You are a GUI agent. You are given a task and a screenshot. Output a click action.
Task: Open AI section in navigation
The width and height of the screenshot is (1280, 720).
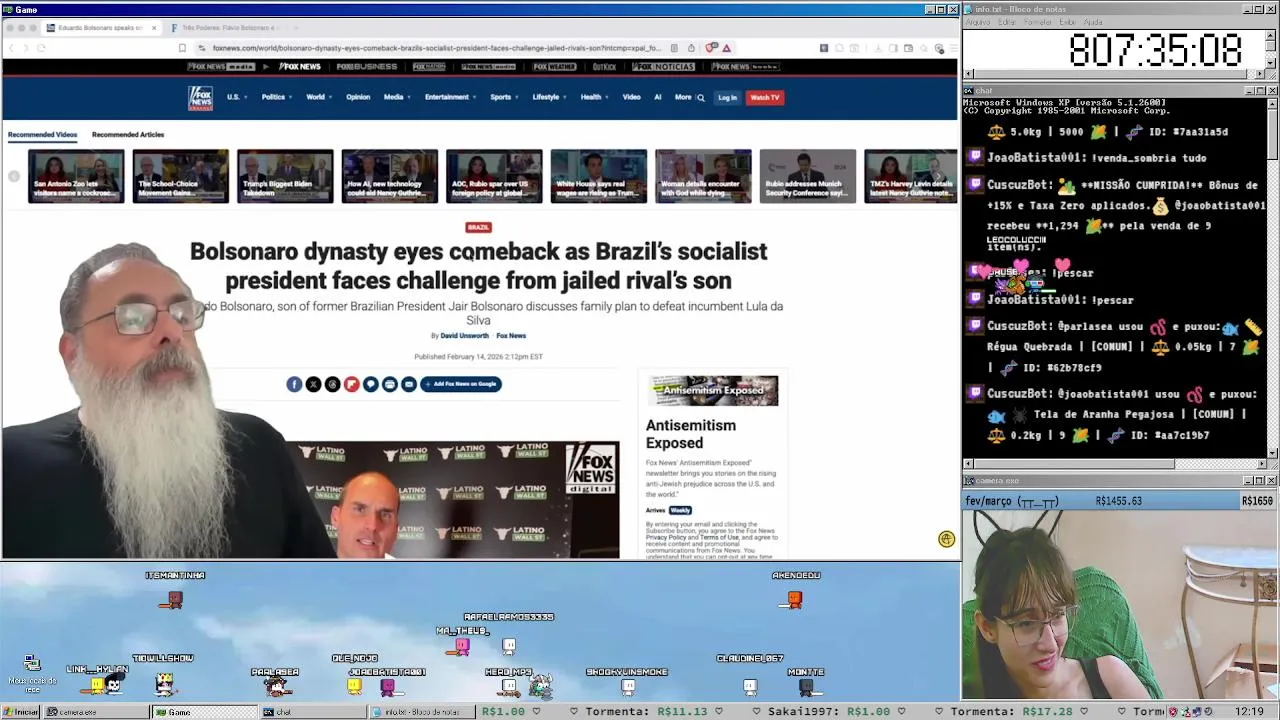coord(658,98)
